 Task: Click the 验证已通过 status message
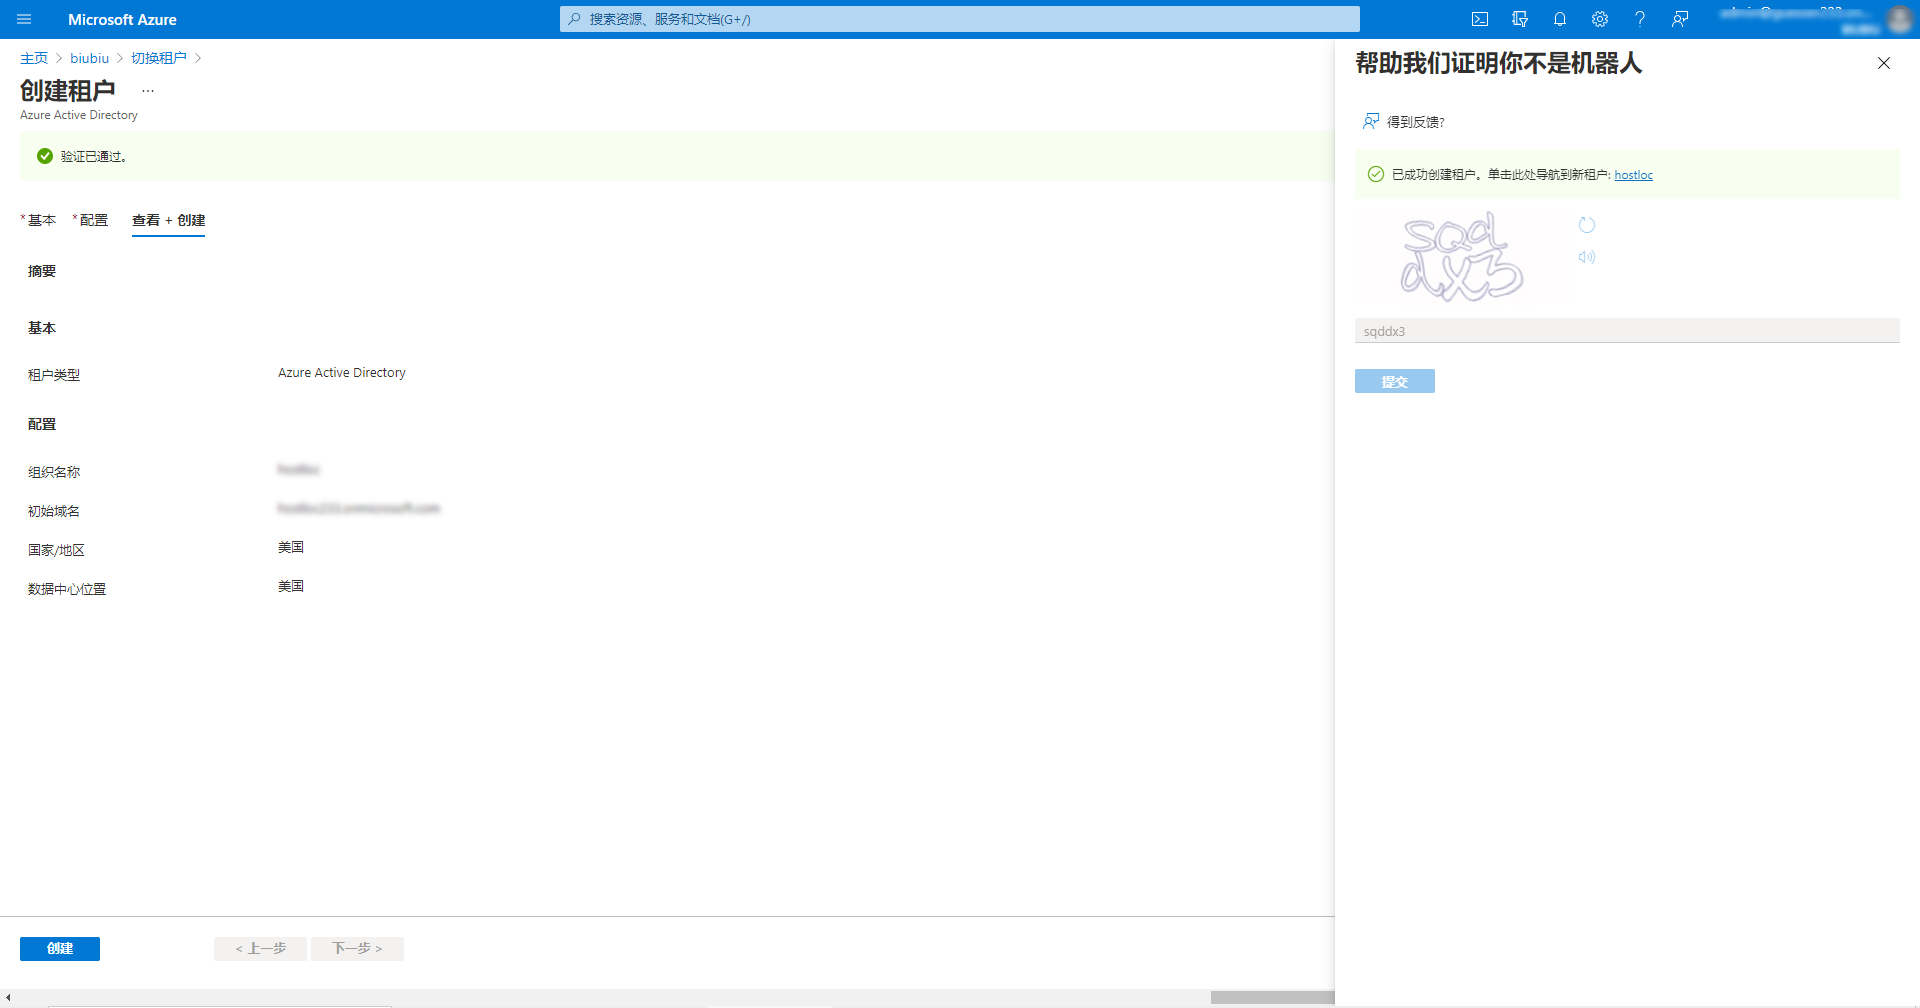tap(93, 156)
